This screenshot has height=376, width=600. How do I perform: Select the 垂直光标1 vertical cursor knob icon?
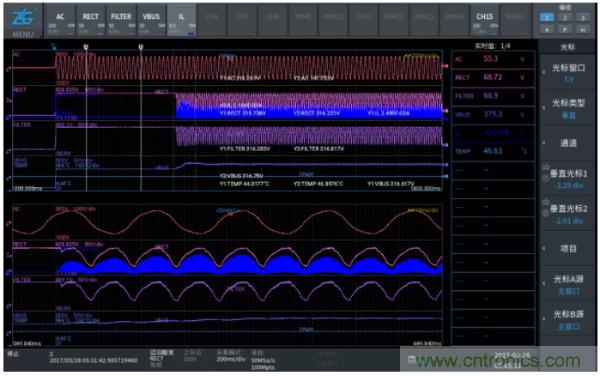point(546,178)
